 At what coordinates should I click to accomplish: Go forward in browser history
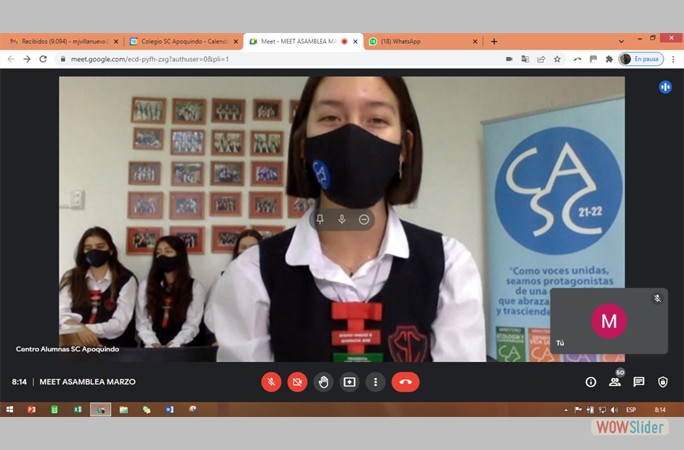click(x=27, y=59)
